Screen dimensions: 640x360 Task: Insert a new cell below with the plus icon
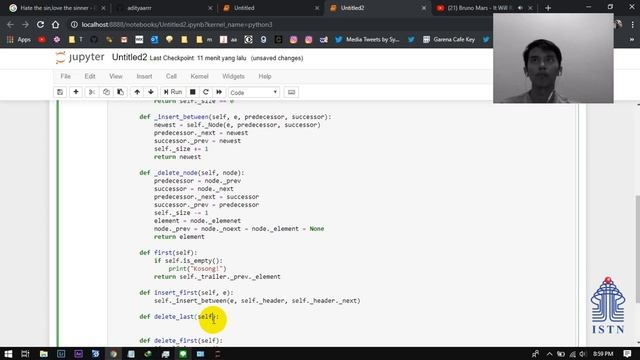pyautogui.click(x=76, y=92)
